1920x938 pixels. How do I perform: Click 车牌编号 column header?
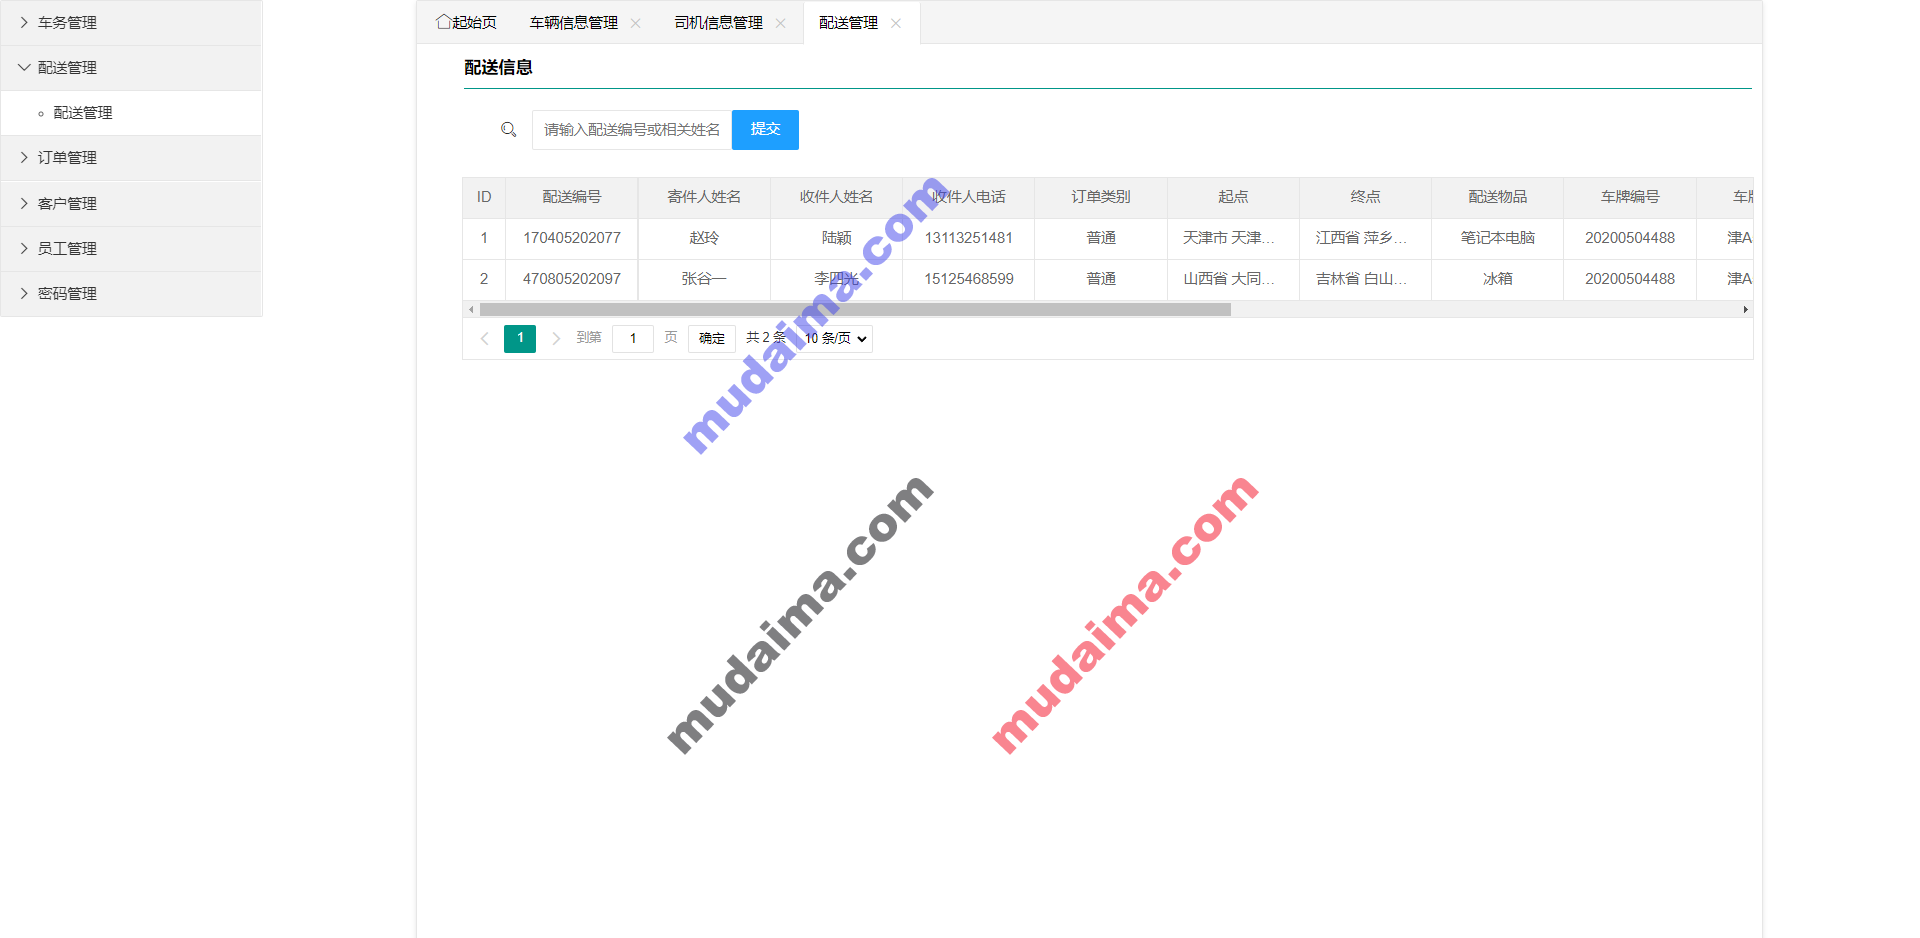(1630, 198)
